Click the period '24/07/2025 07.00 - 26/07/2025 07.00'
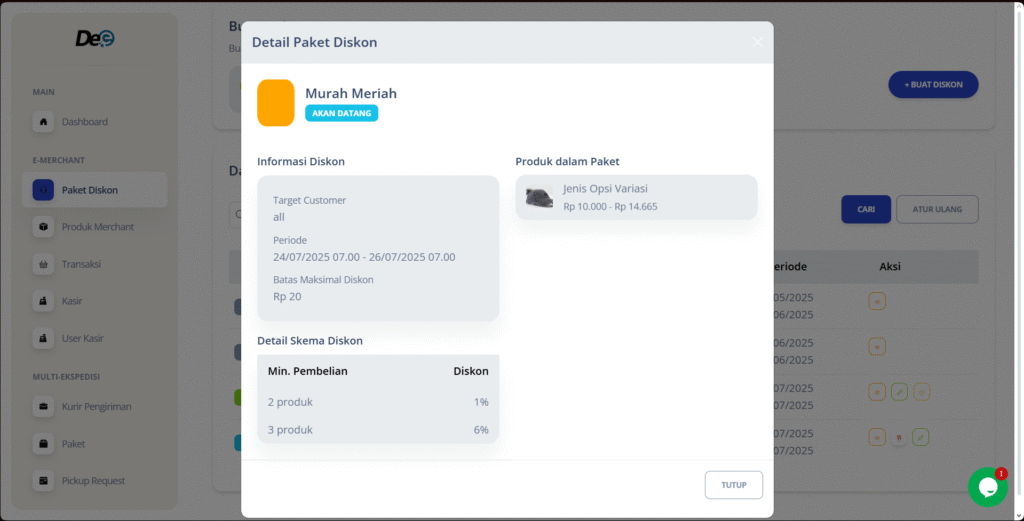Image resolution: width=1024 pixels, height=521 pixels. coord(364,257)
